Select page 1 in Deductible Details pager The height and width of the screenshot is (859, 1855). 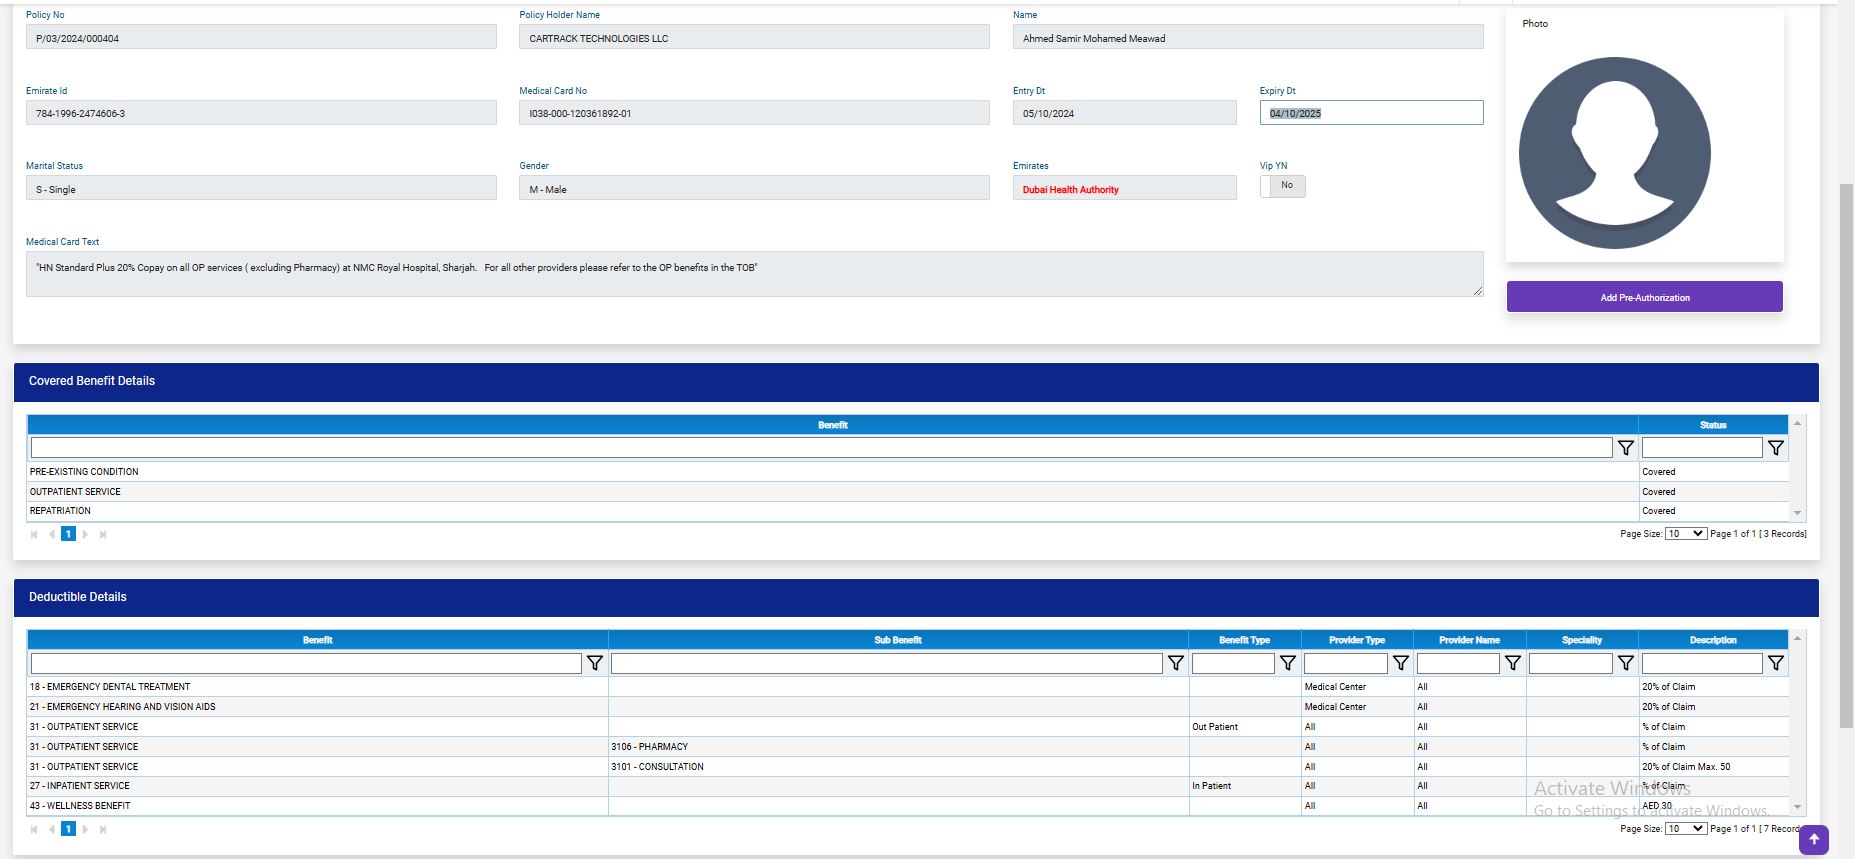click(68, 829)
